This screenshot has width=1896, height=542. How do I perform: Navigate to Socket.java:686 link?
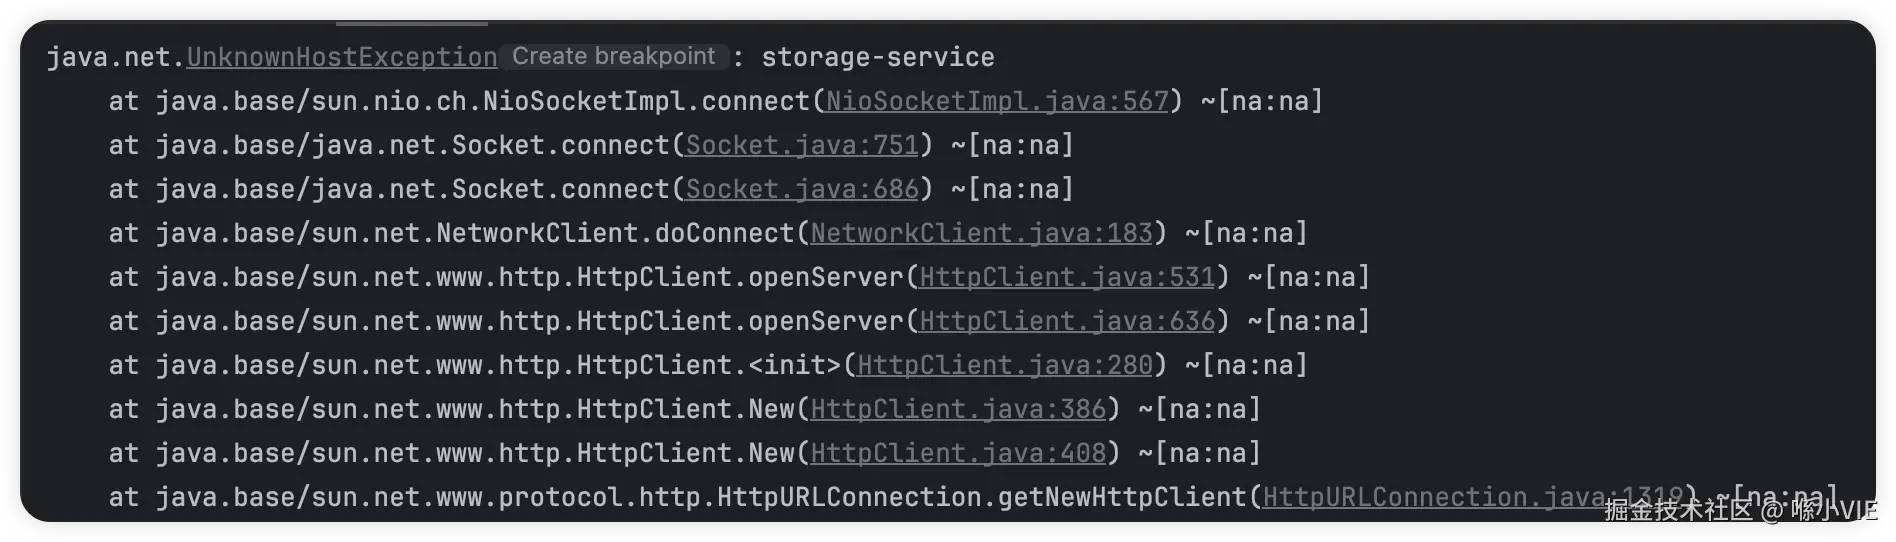point(802,189)
